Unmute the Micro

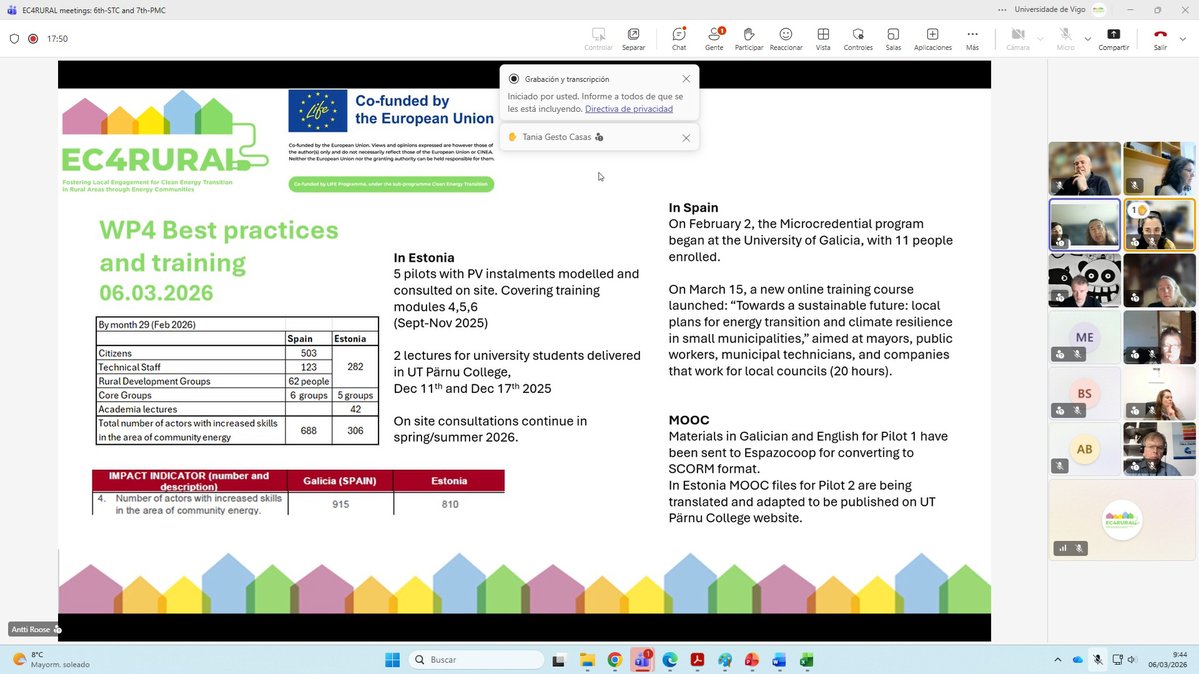[x=1064, y=34]
